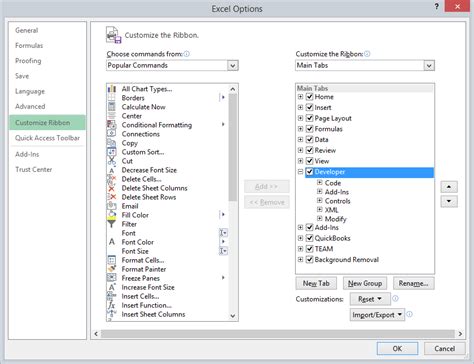Toggle the QuickBooks tab checkbox
This screenshot has width=474, height=364.
309,238
